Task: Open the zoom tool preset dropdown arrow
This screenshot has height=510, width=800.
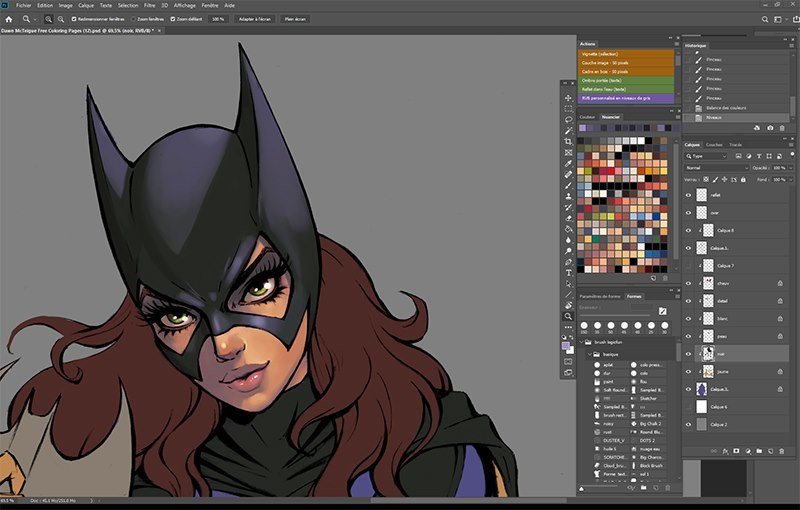Action: pyautogui.click(x=35, y=19)
